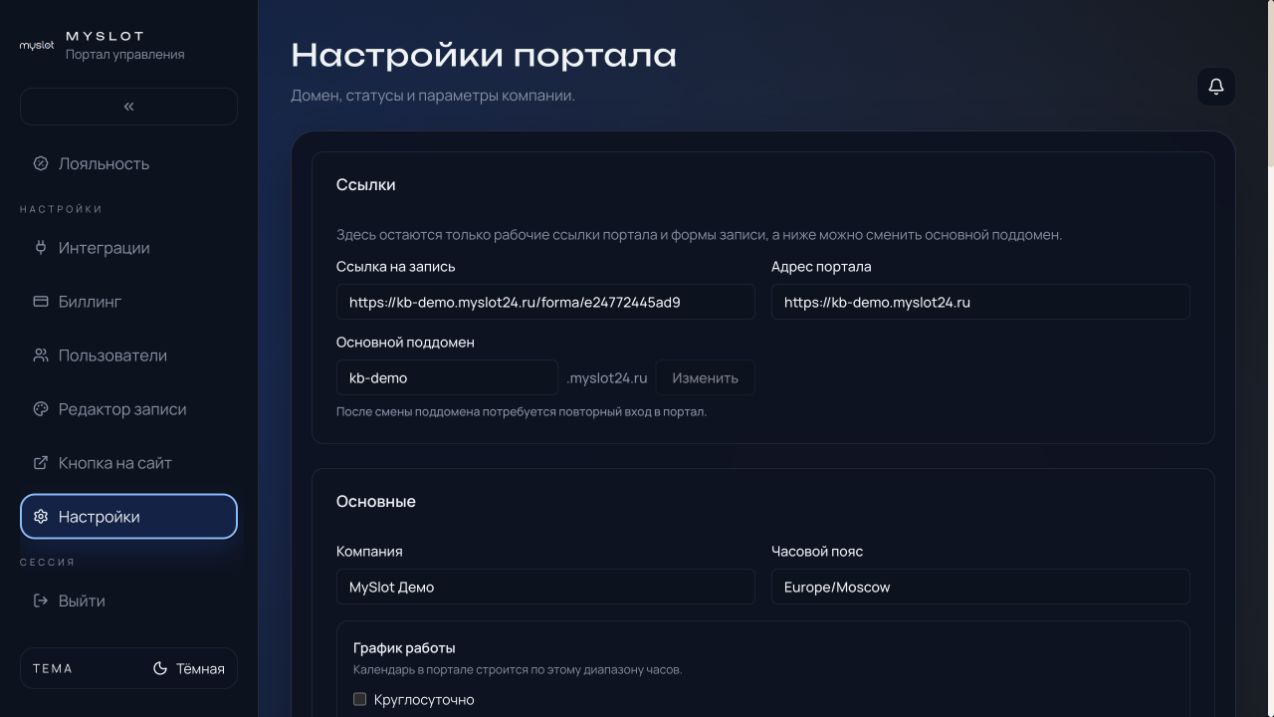The height and width of the screenshot is (717, 1274).
Task: Click the .myslot24.ru domain suffix text
Action: pyautogui.click(x=607, y=378)
